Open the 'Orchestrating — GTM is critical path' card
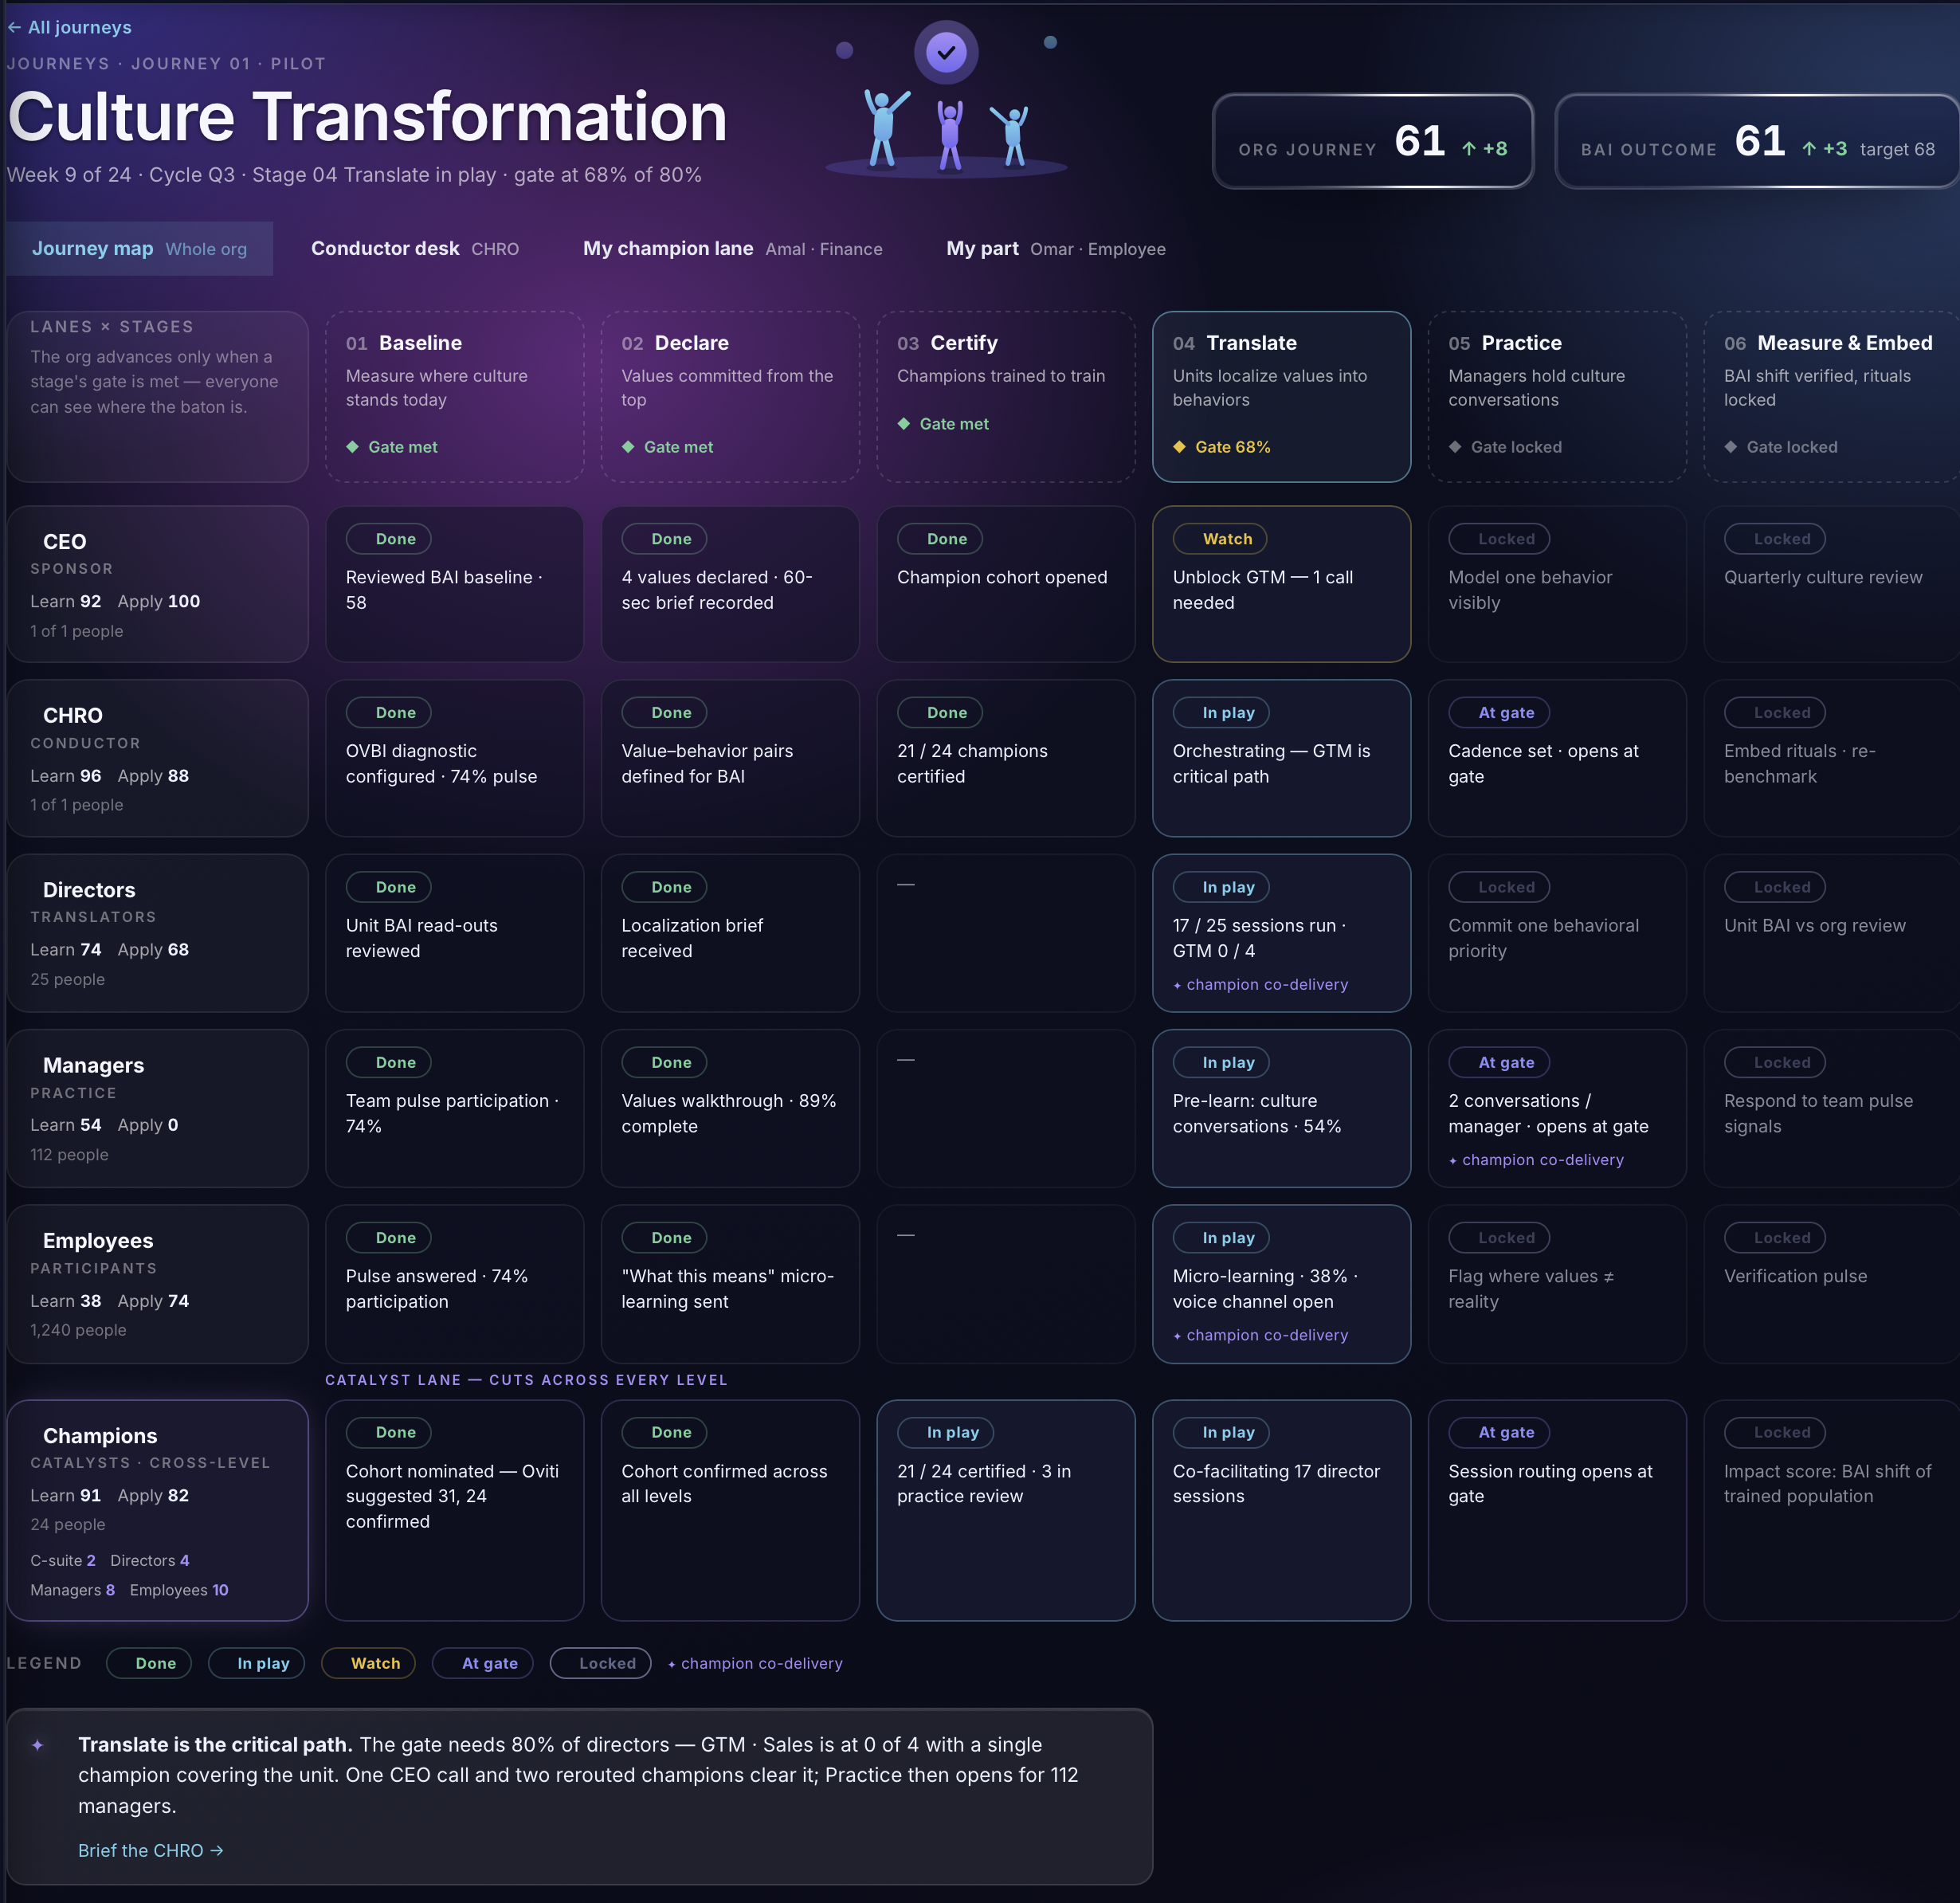Viewport: 1960px width, 1903px height. pyautogui.click(x=1282, y=759)
